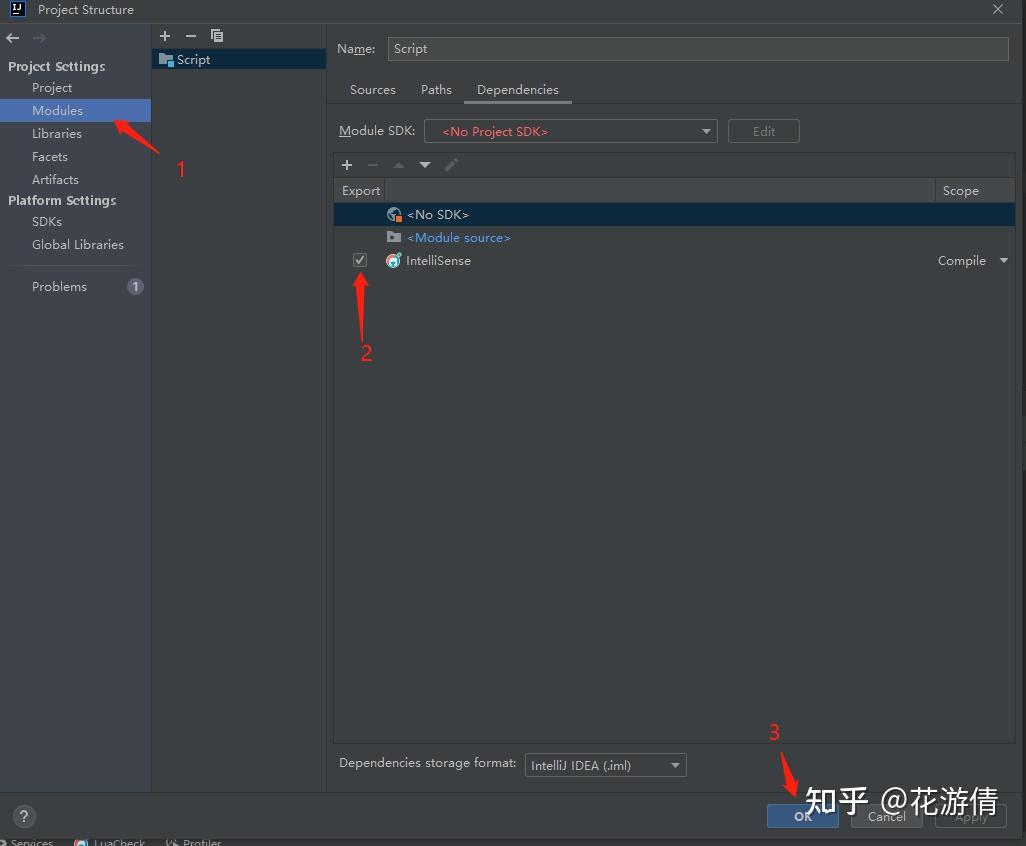The width and height of the screenshot is (1026, 846).
Task: Click the Apply button
Action: coord(970,816)
